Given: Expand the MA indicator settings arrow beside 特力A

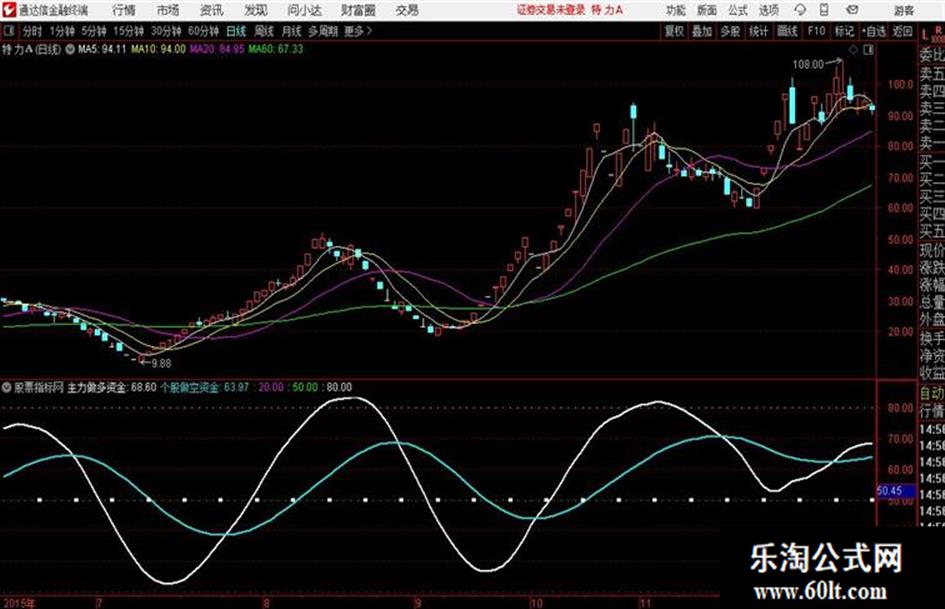Looking at the screenshot, I should pos(70,49).
